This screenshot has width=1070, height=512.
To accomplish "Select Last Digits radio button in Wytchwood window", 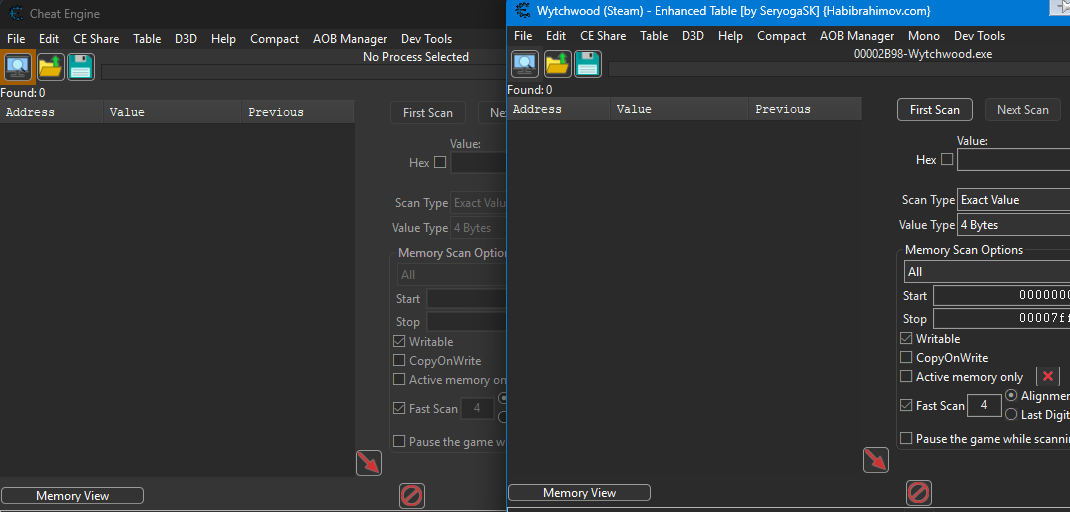I will click(x=1011, y=414).
